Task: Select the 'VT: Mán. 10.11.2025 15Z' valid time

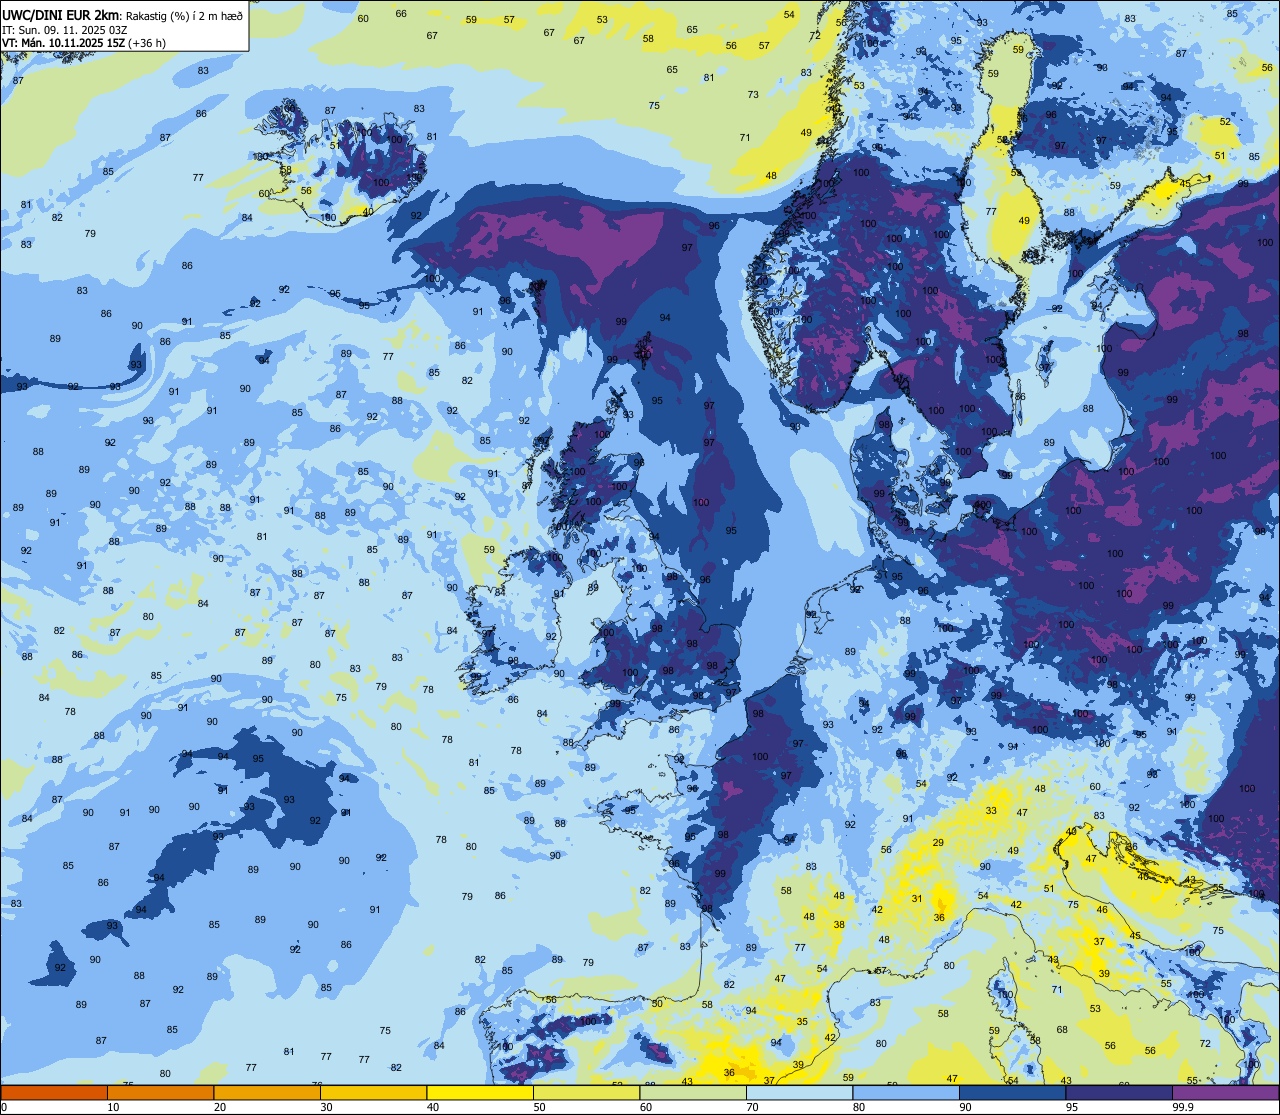Action: (63, 43)
